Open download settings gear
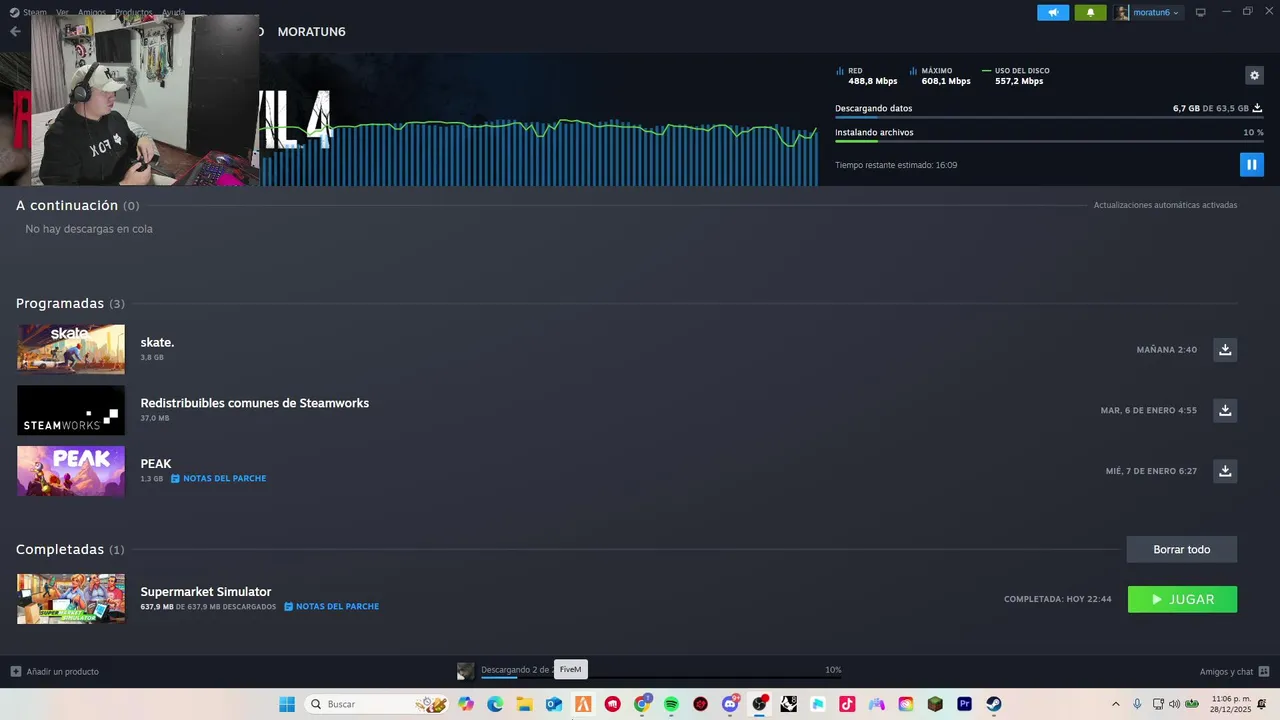The image size is (1280, 720). pos(1254,75)
